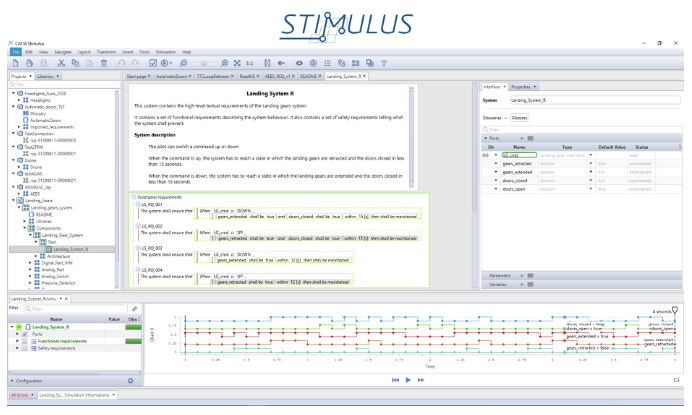The width and height of the screenshot is (692, 415).
Task: Click the Zoom out magnifier icon
Action: tap(184, 63)
